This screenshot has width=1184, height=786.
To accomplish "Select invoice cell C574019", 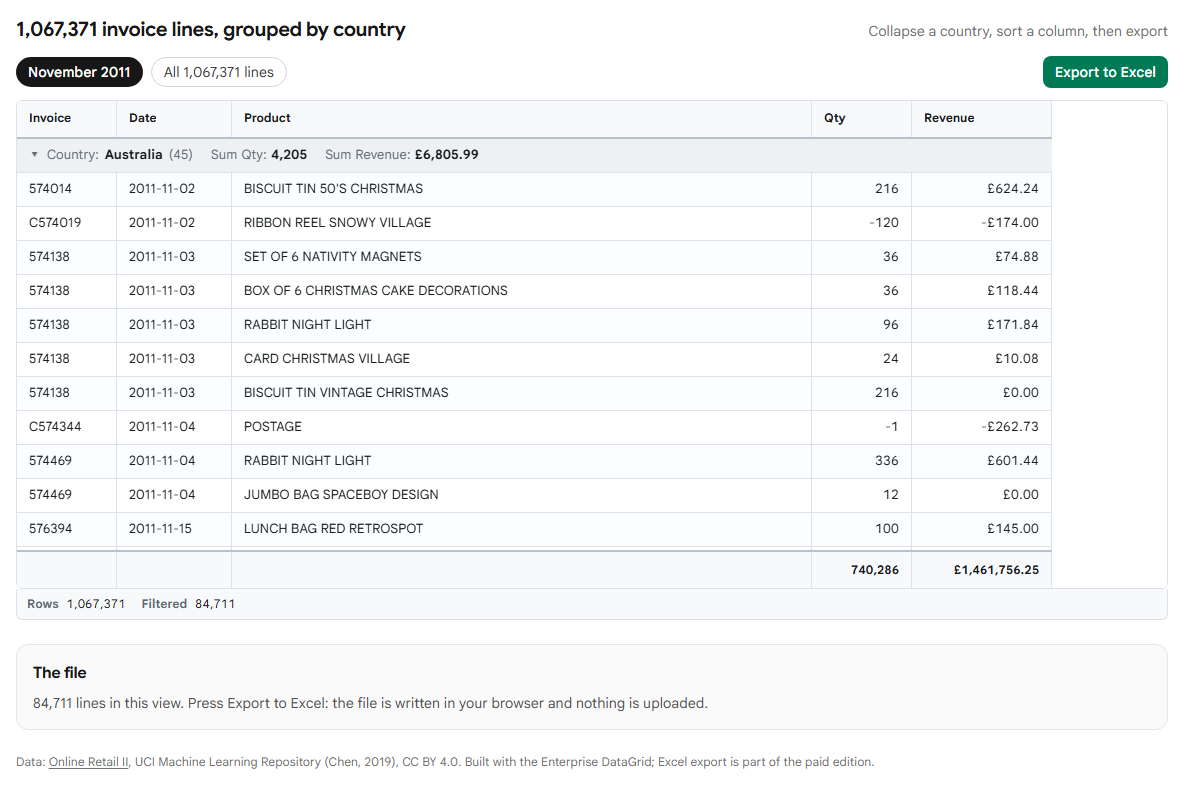I will coord(66,223).
